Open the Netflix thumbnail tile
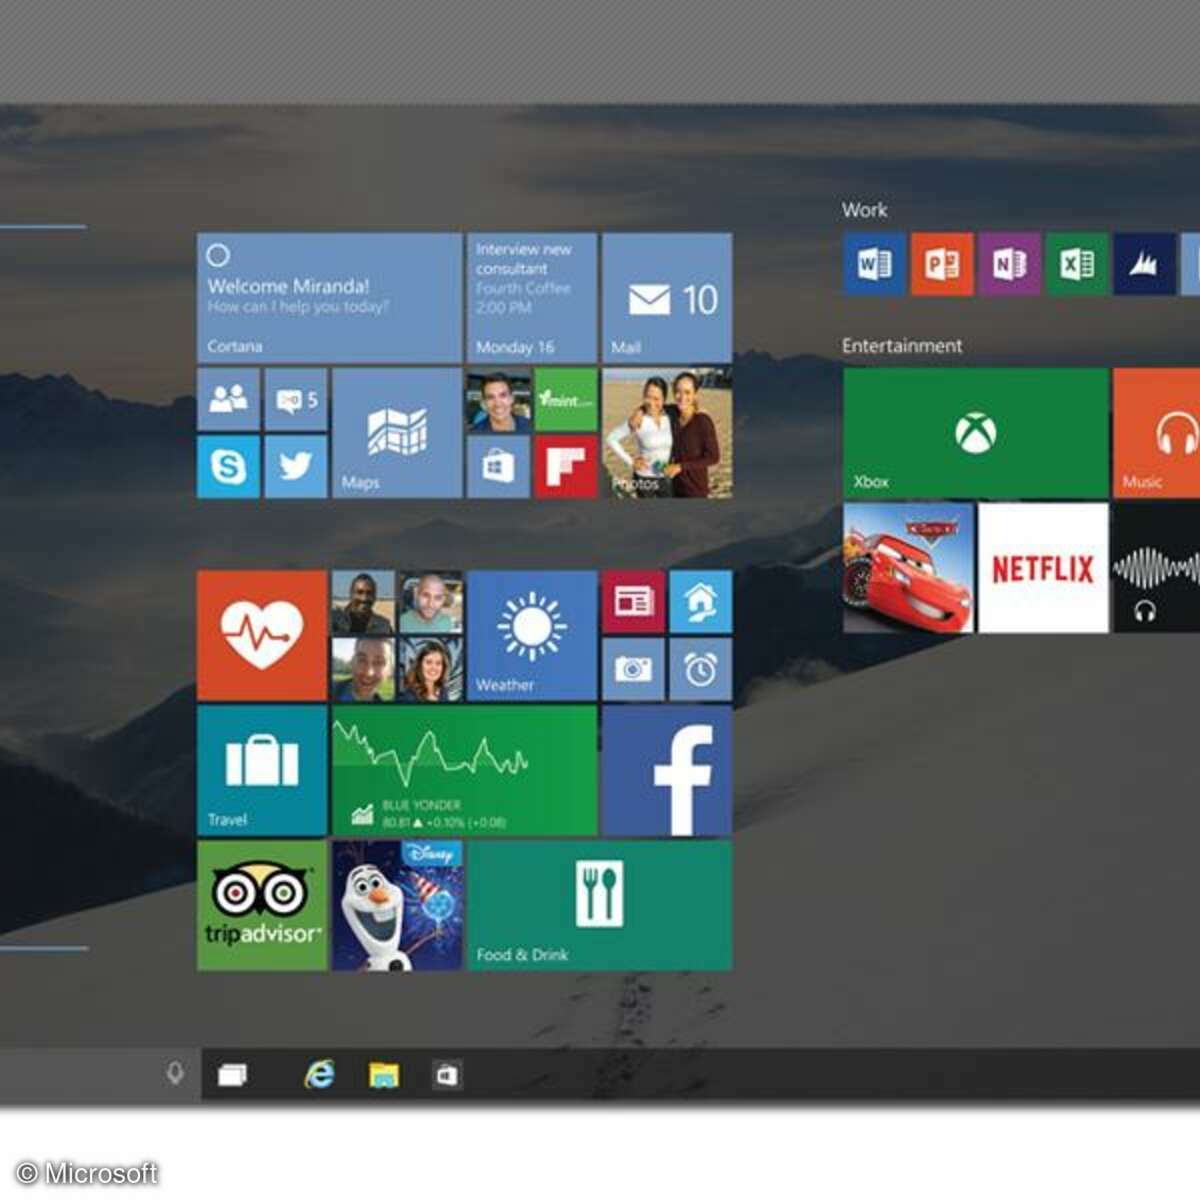1200x1200 pixels. (x=1043, y=570)
